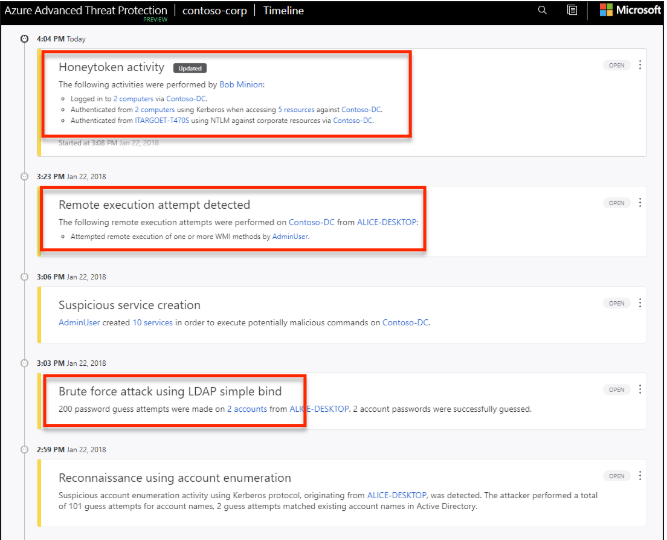Click OPEN status on Remote execution alert

coord(616,203)
